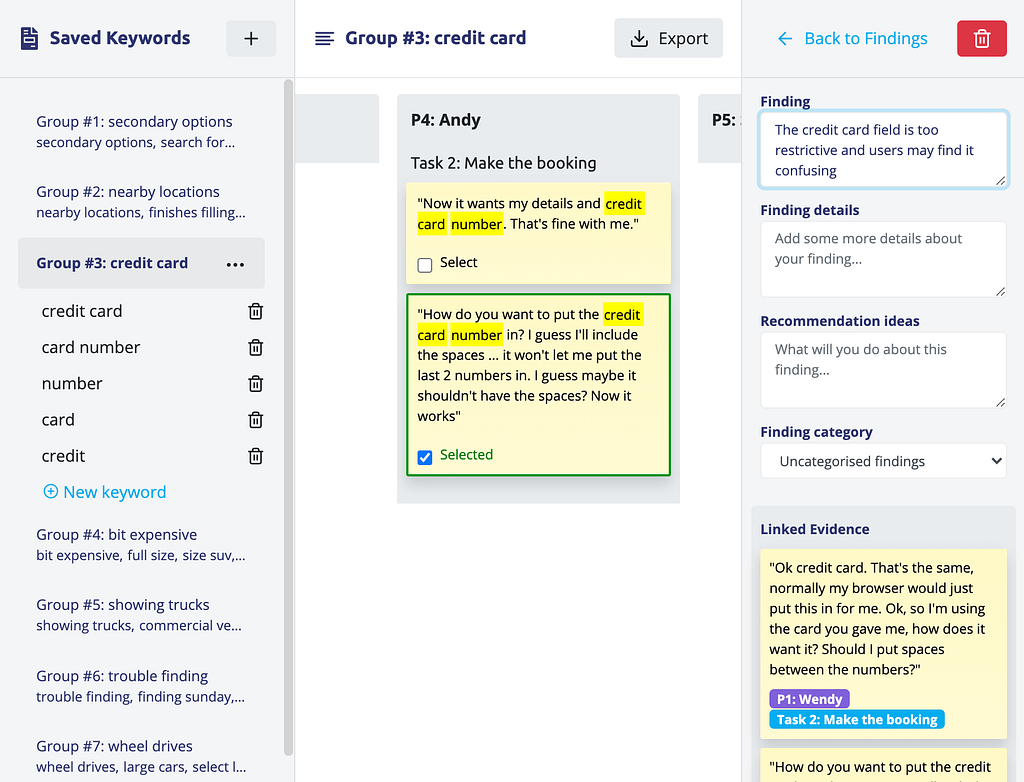Viewport: 1024px width, 782px height.
Task: Remove the 'card number' keyword with trash icon
Action: click(255, 348)
